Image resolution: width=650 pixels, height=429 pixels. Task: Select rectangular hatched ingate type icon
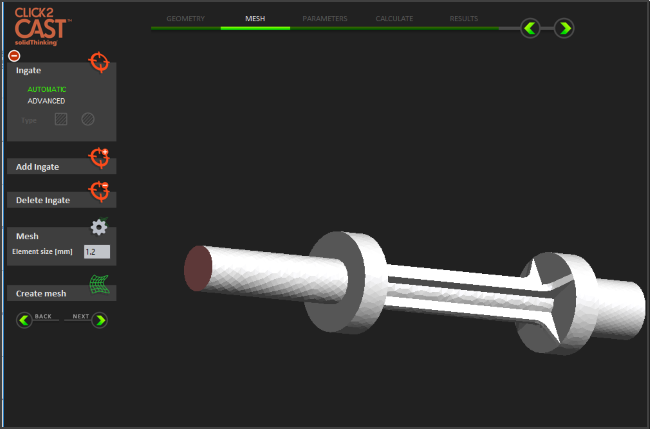point(61,119)
